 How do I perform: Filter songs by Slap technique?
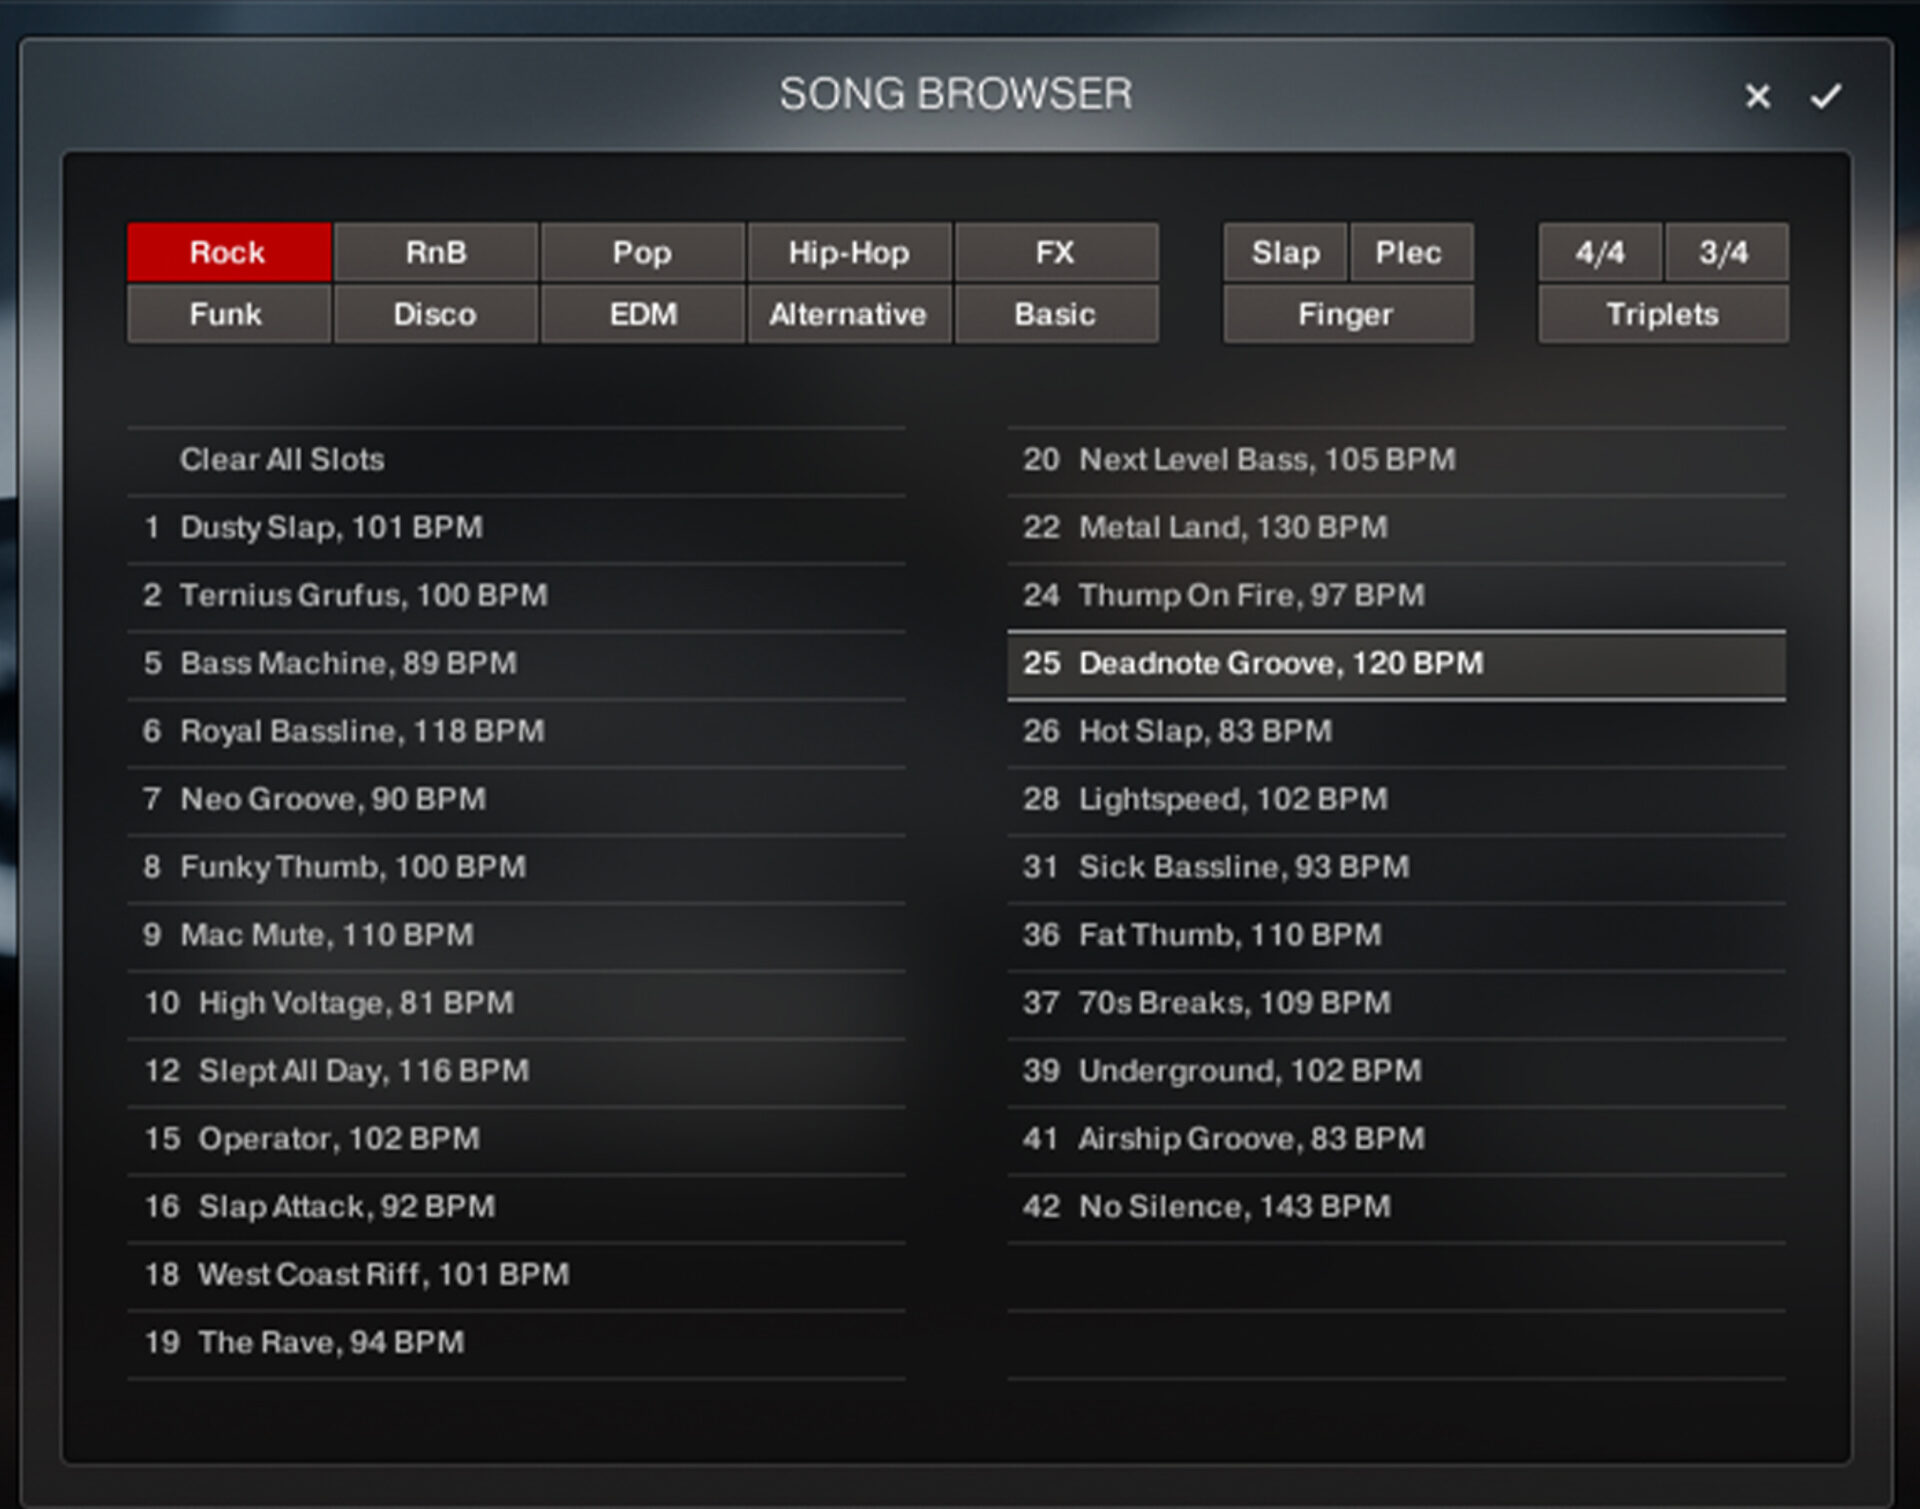(1285, 252)
